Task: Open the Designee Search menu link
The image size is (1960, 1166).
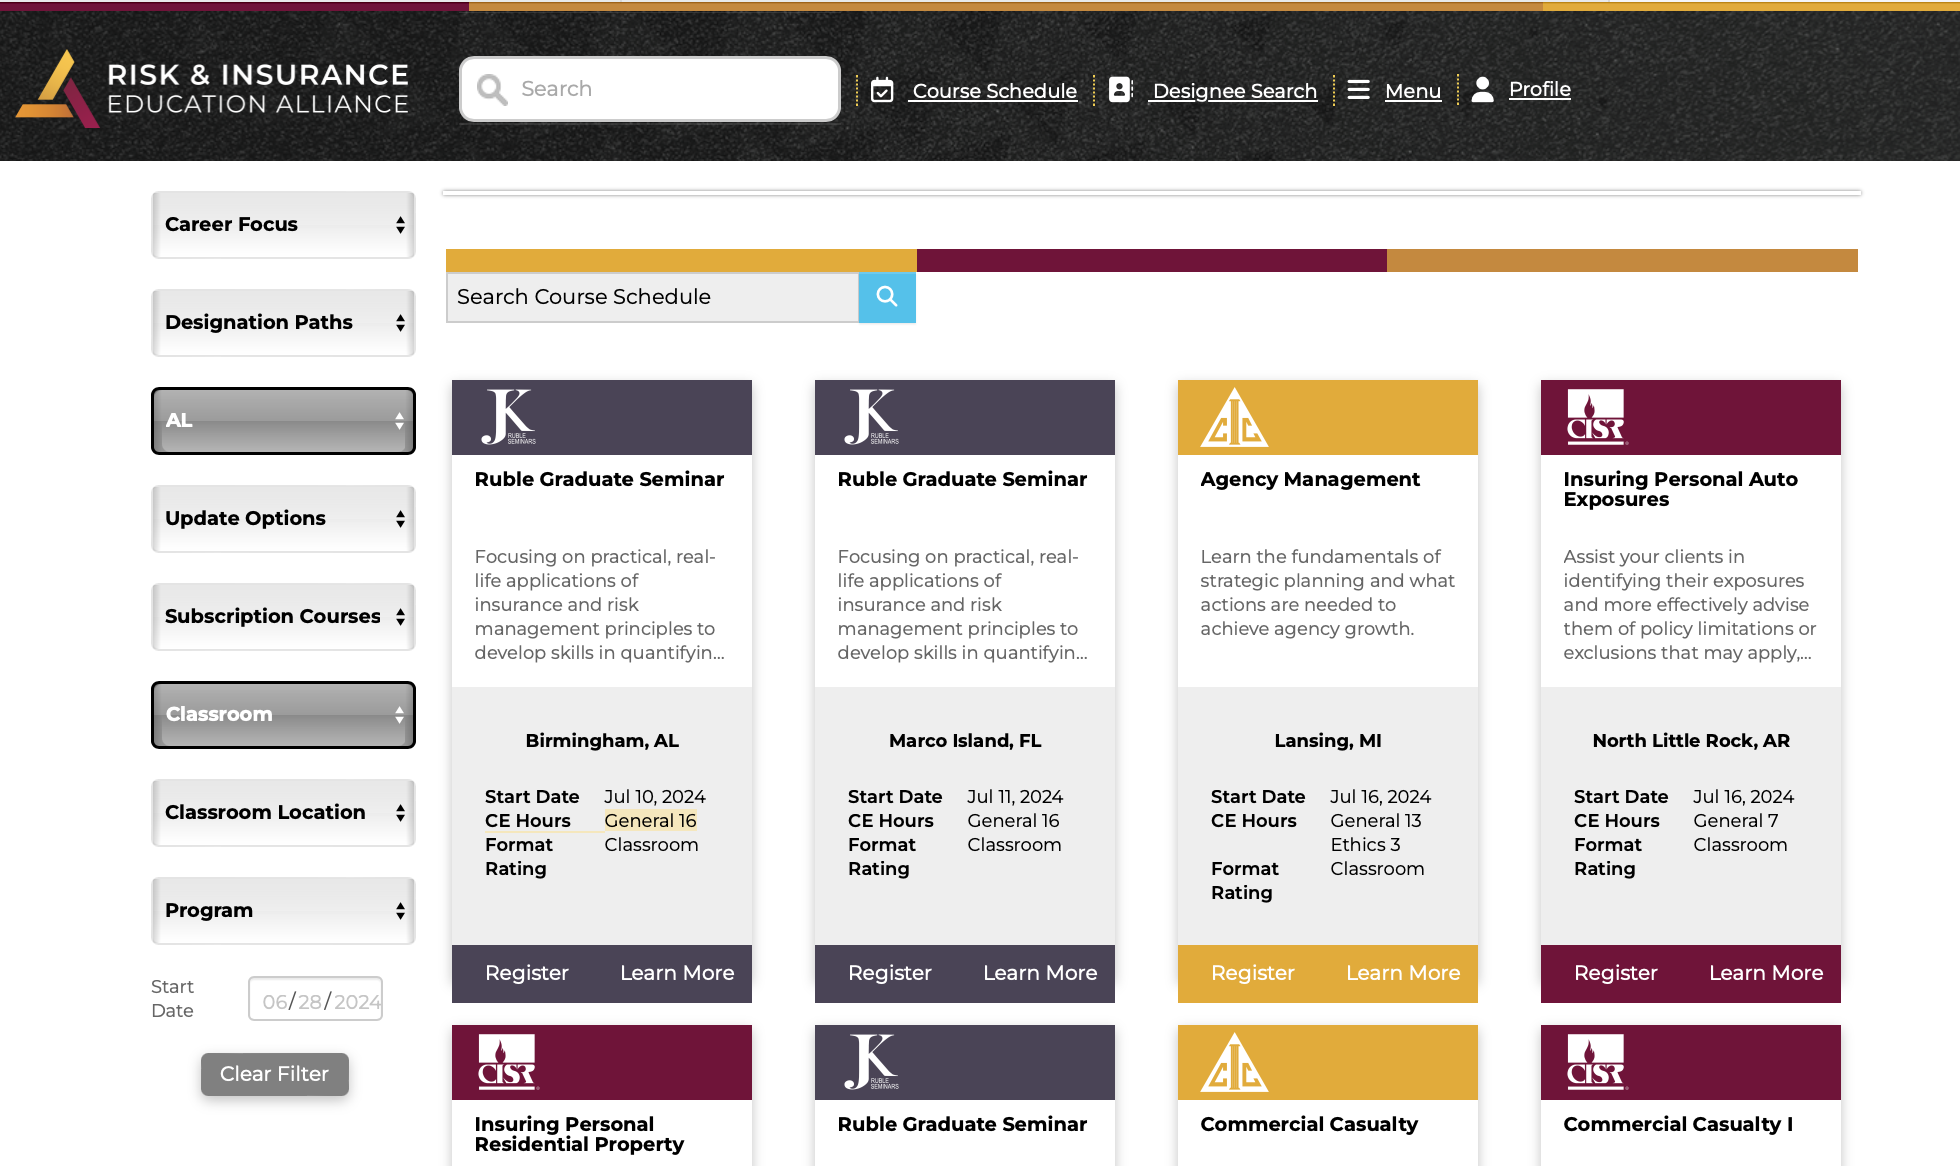Action: pos(1234,91)
